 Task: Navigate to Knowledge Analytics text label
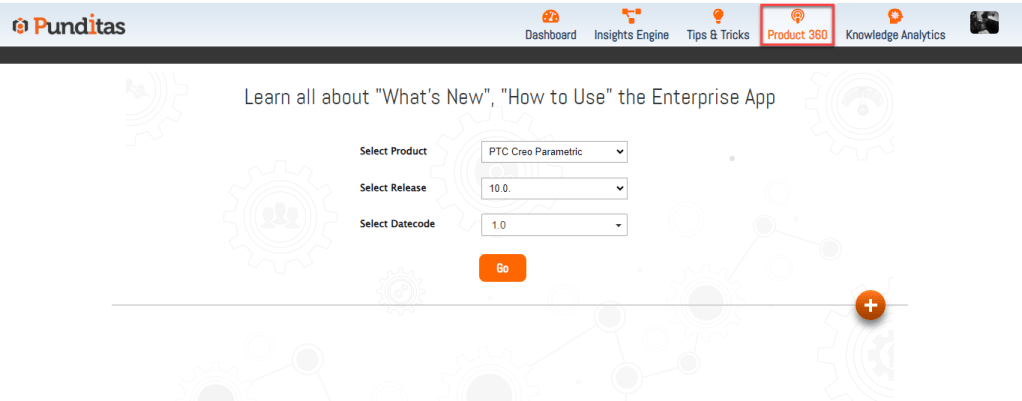pyautogui.click(x=895, y=35)
